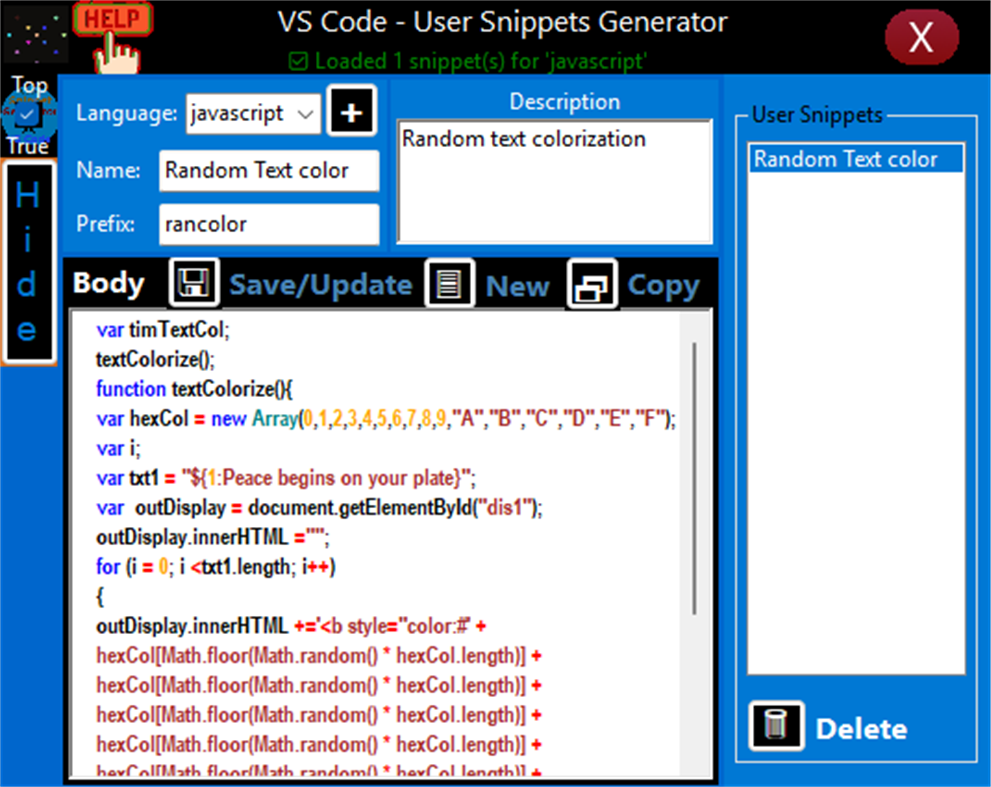Click the floppy disk Save/Update icon
The width and height of the screenshot is (991, 787).
(194, 282)
